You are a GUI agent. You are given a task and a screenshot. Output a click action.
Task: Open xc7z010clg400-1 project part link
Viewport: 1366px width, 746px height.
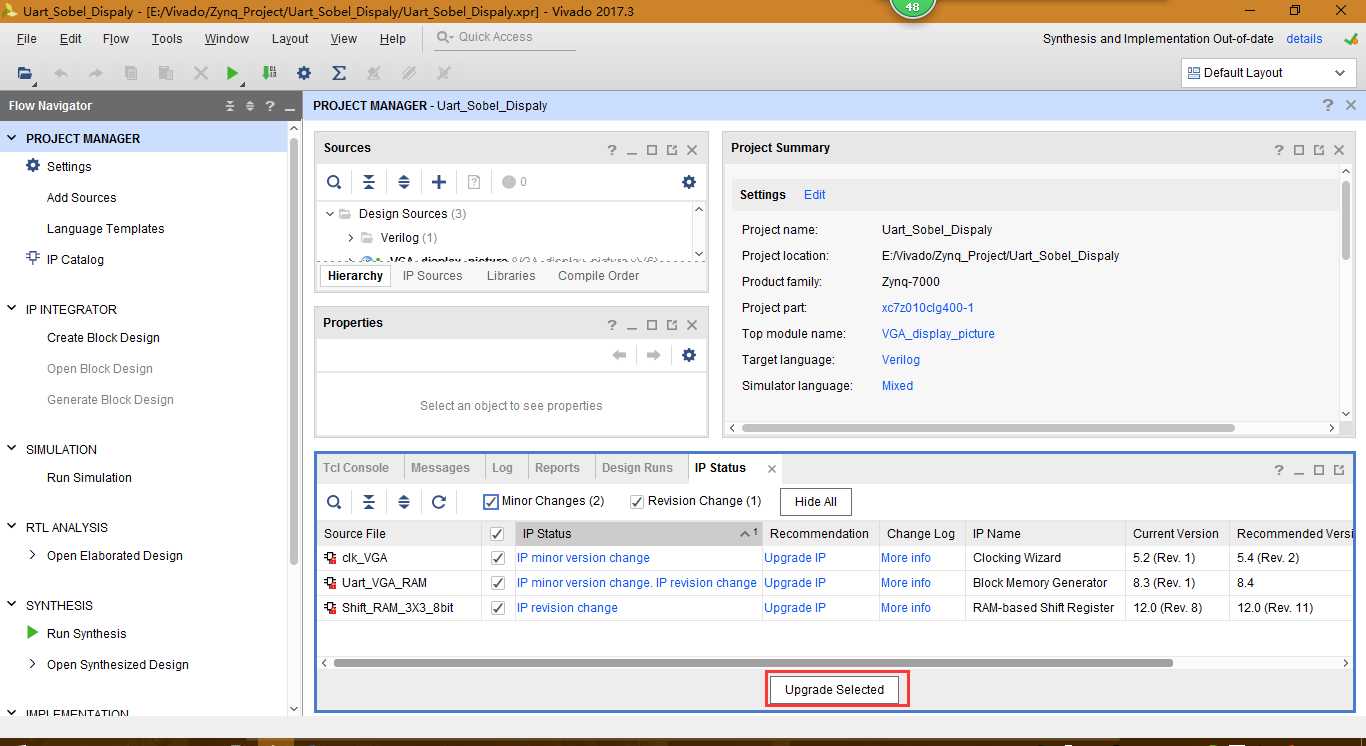click(x=928, y=308)
